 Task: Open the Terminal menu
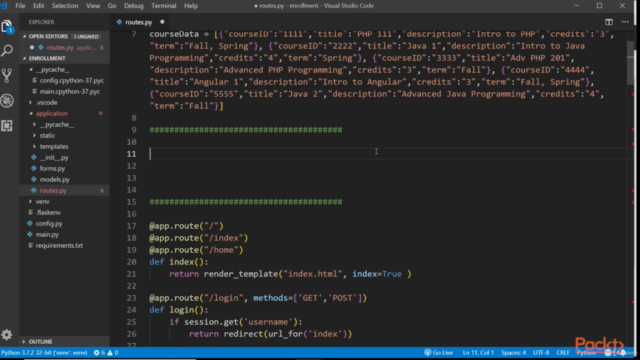pyautogui.click(x=163, y=6)
